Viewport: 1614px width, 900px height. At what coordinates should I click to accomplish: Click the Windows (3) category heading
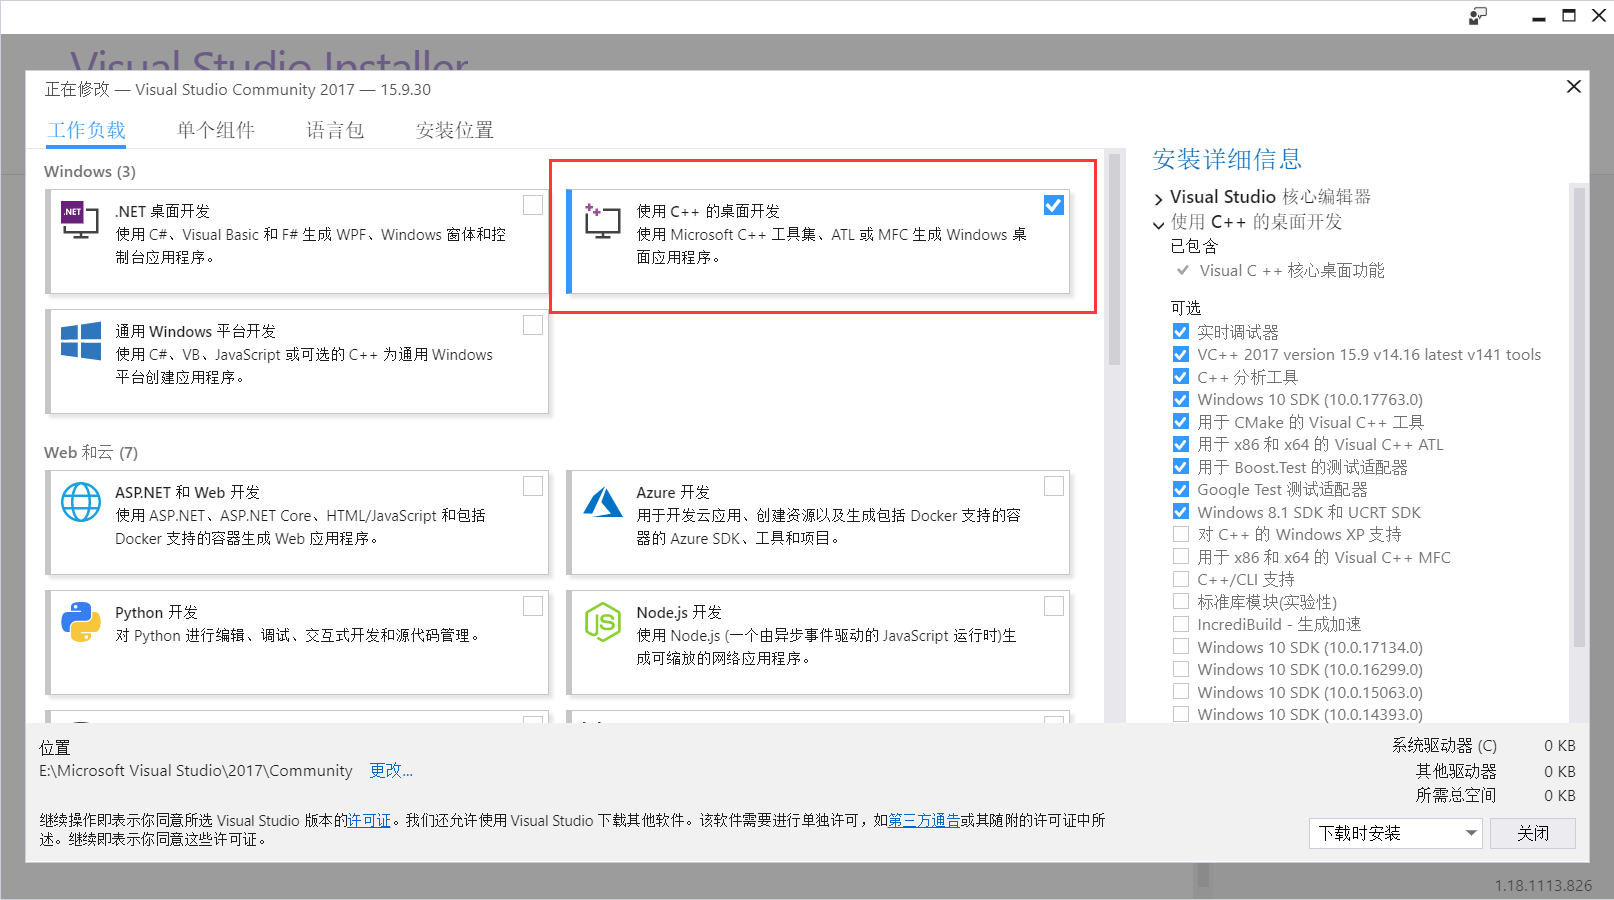click(x=90, y=171)
